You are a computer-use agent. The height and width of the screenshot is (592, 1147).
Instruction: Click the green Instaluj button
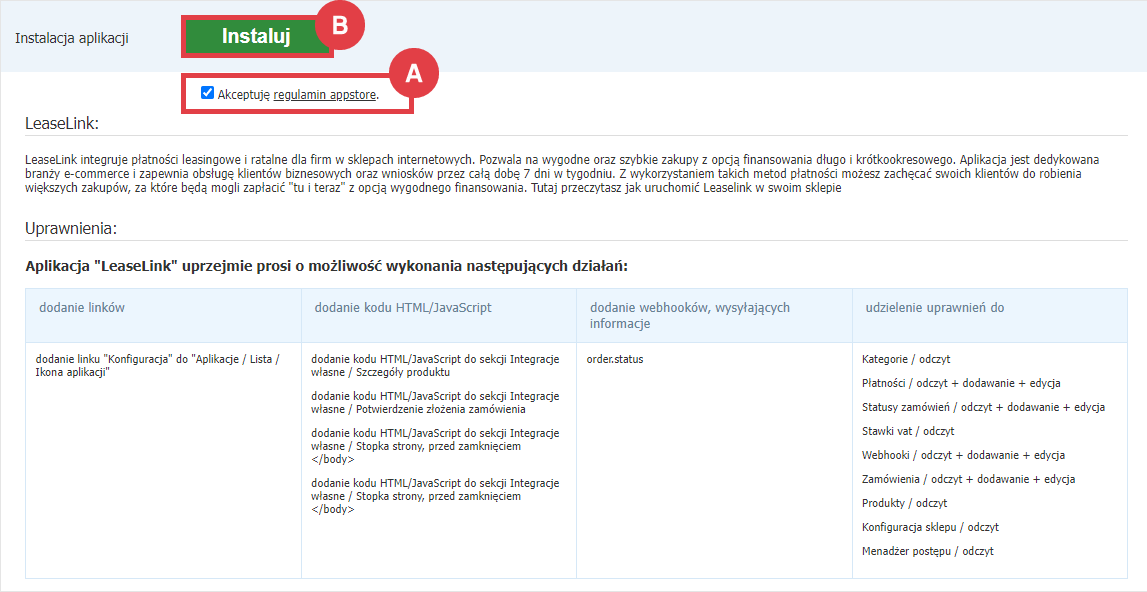coord(255,37)
